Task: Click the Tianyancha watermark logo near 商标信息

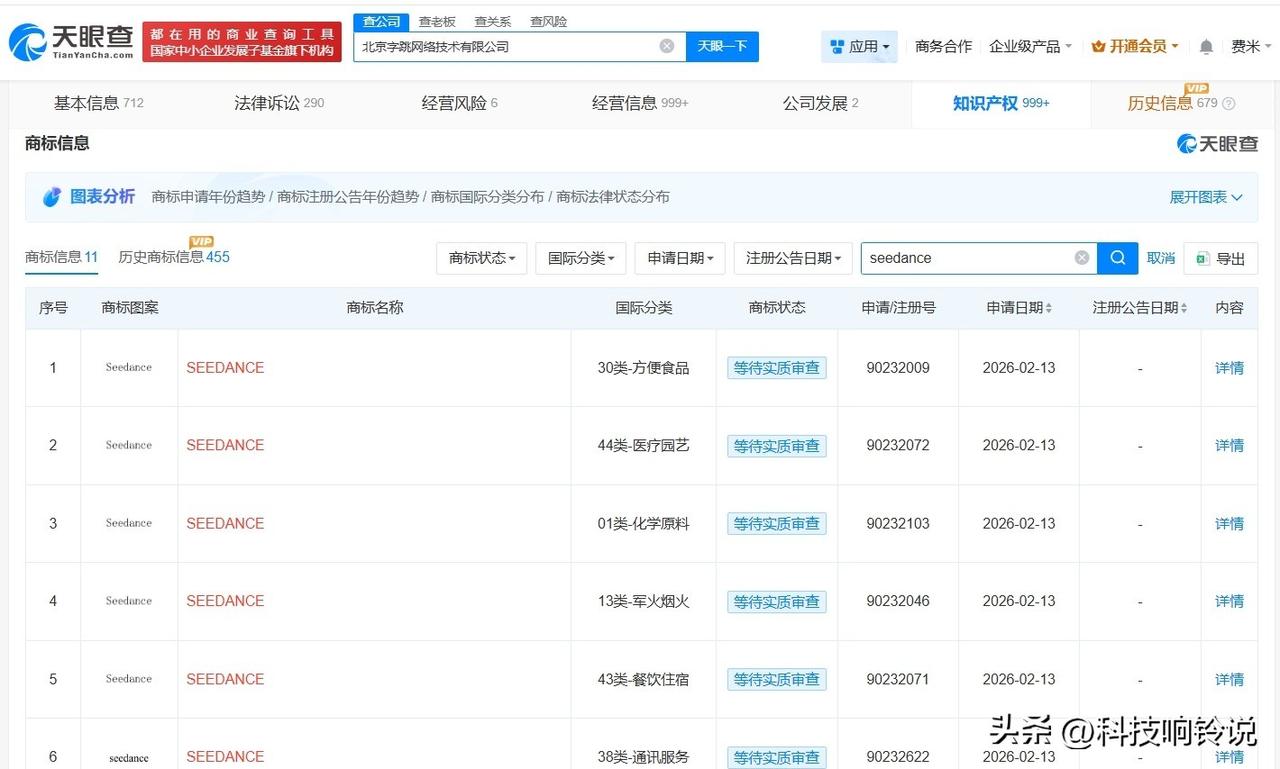Action: point(1216,143)
